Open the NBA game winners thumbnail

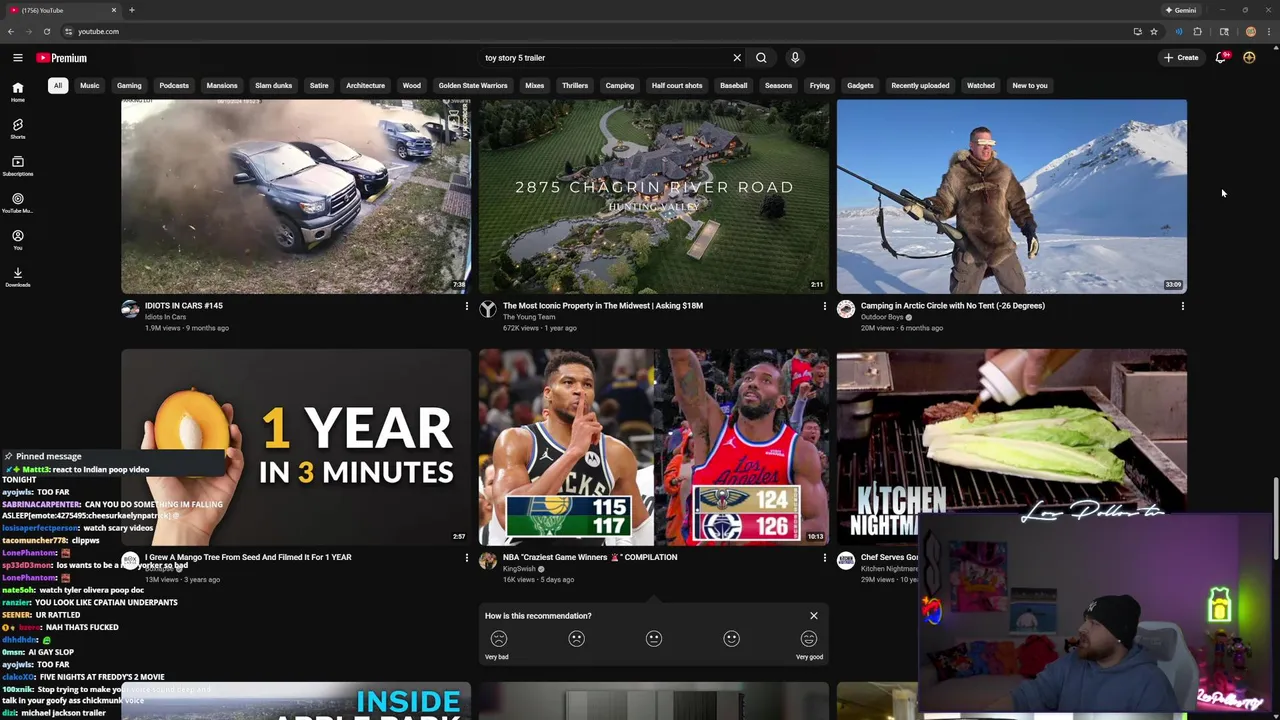click(654, 447)
